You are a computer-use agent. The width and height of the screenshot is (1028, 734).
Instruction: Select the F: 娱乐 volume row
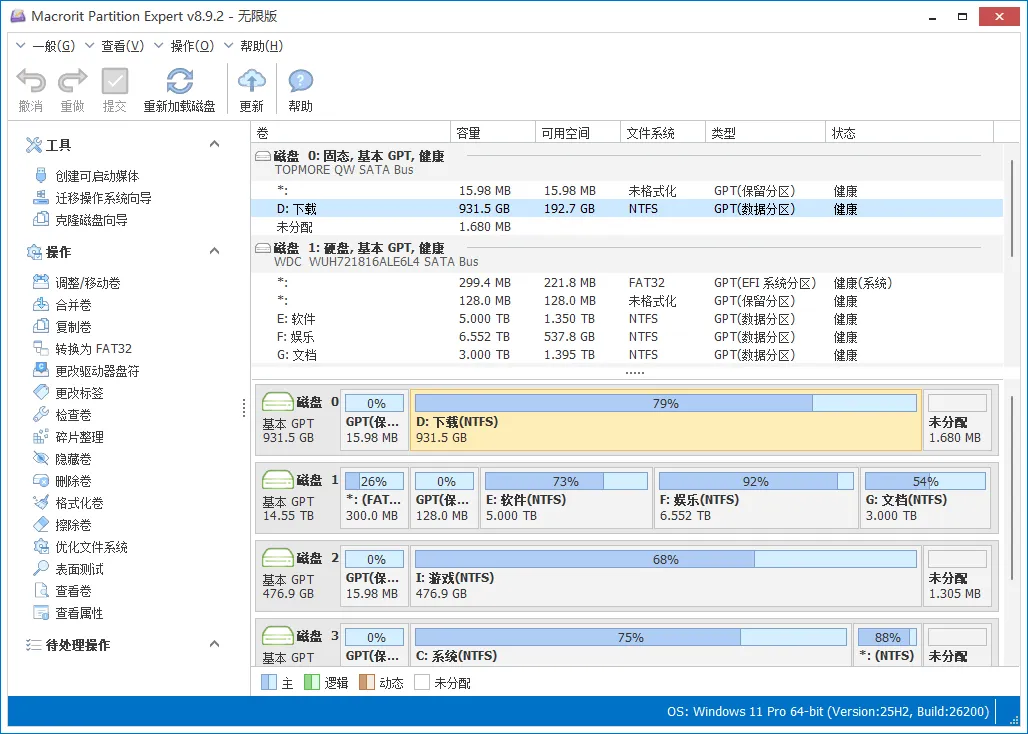click(x=627, y=337)
